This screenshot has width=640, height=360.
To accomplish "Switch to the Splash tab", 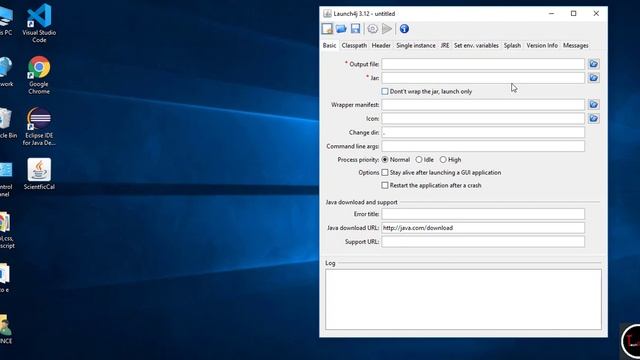I will tap(512, 45).
